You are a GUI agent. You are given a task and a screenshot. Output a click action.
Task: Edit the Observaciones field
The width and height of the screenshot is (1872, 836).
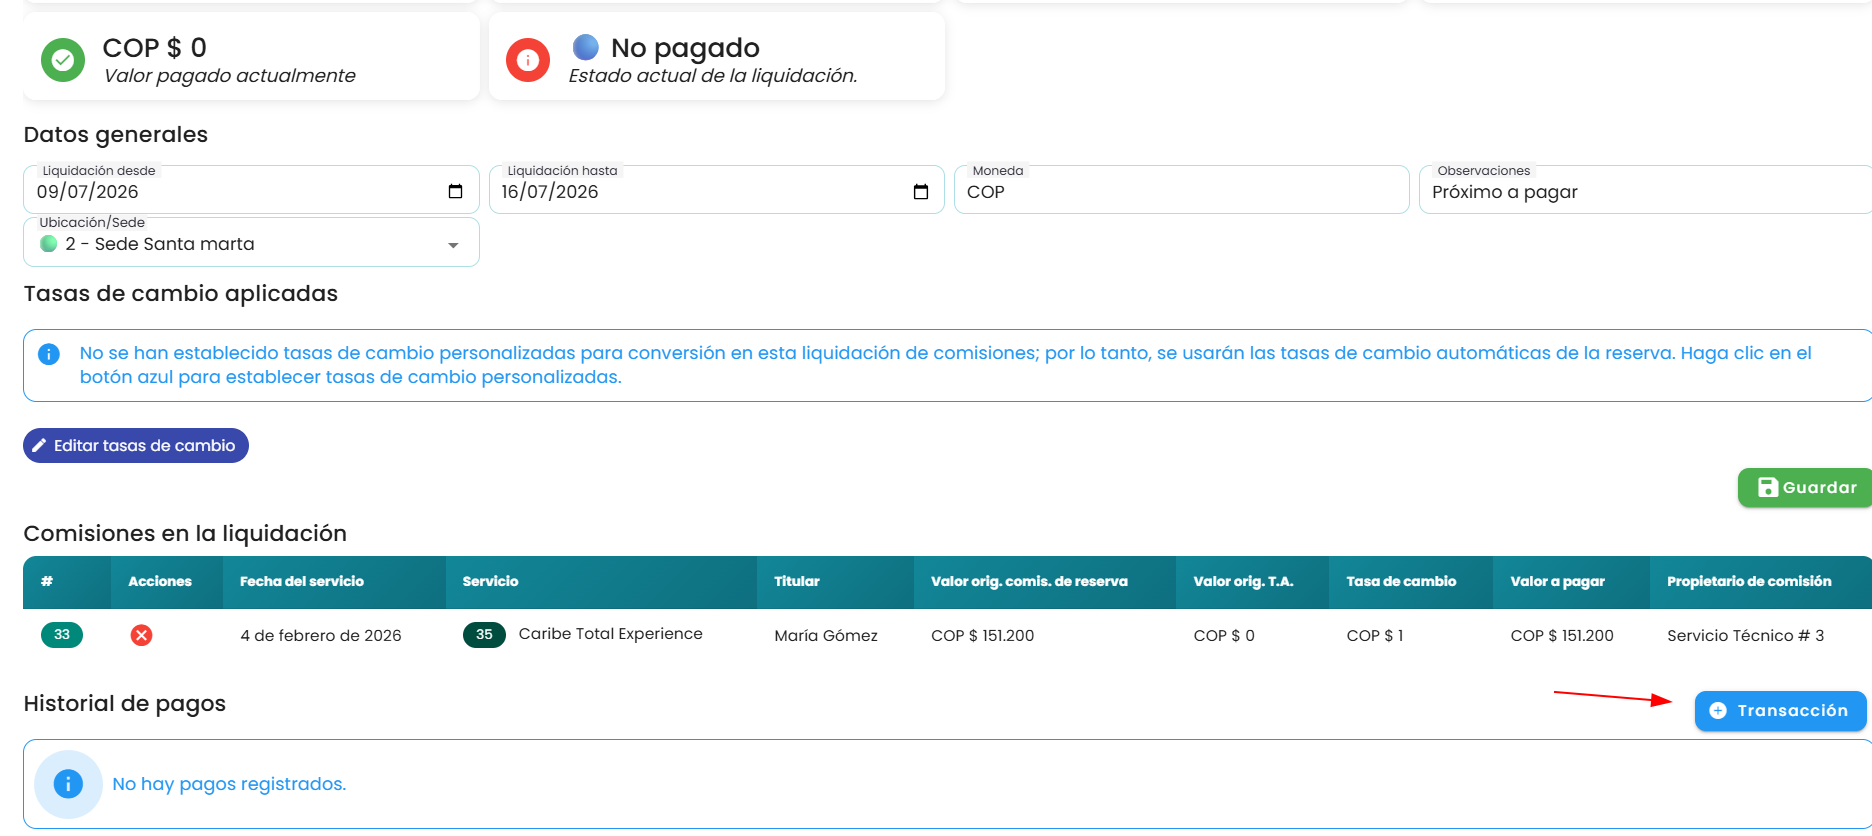[x=1645, y=191]
